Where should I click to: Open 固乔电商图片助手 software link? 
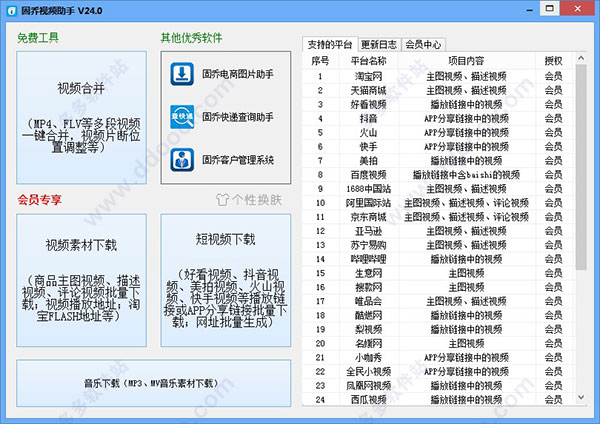(238, 74)
